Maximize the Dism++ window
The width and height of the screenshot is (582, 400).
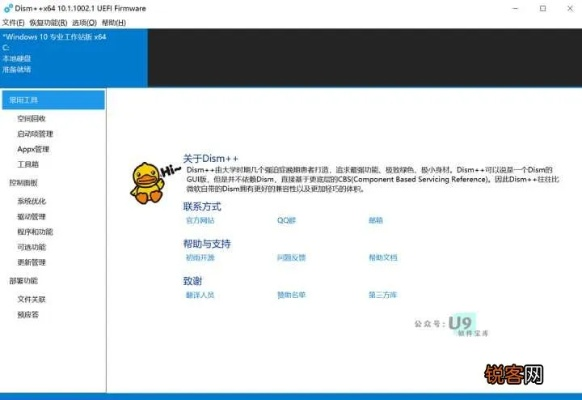point(543,8)
